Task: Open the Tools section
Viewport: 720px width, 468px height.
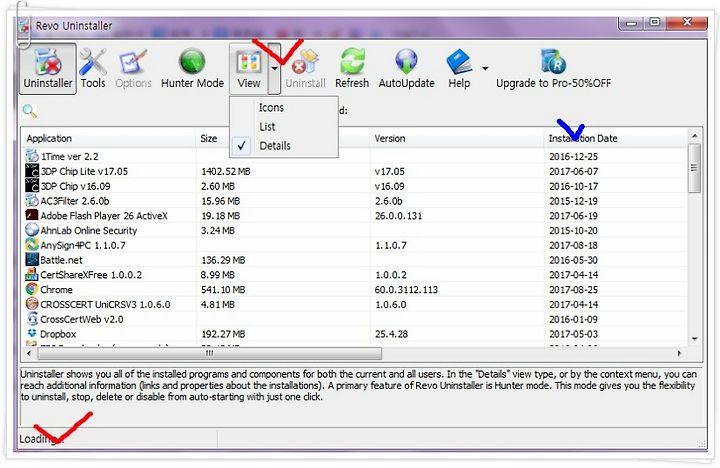Action: coord(93,69)
